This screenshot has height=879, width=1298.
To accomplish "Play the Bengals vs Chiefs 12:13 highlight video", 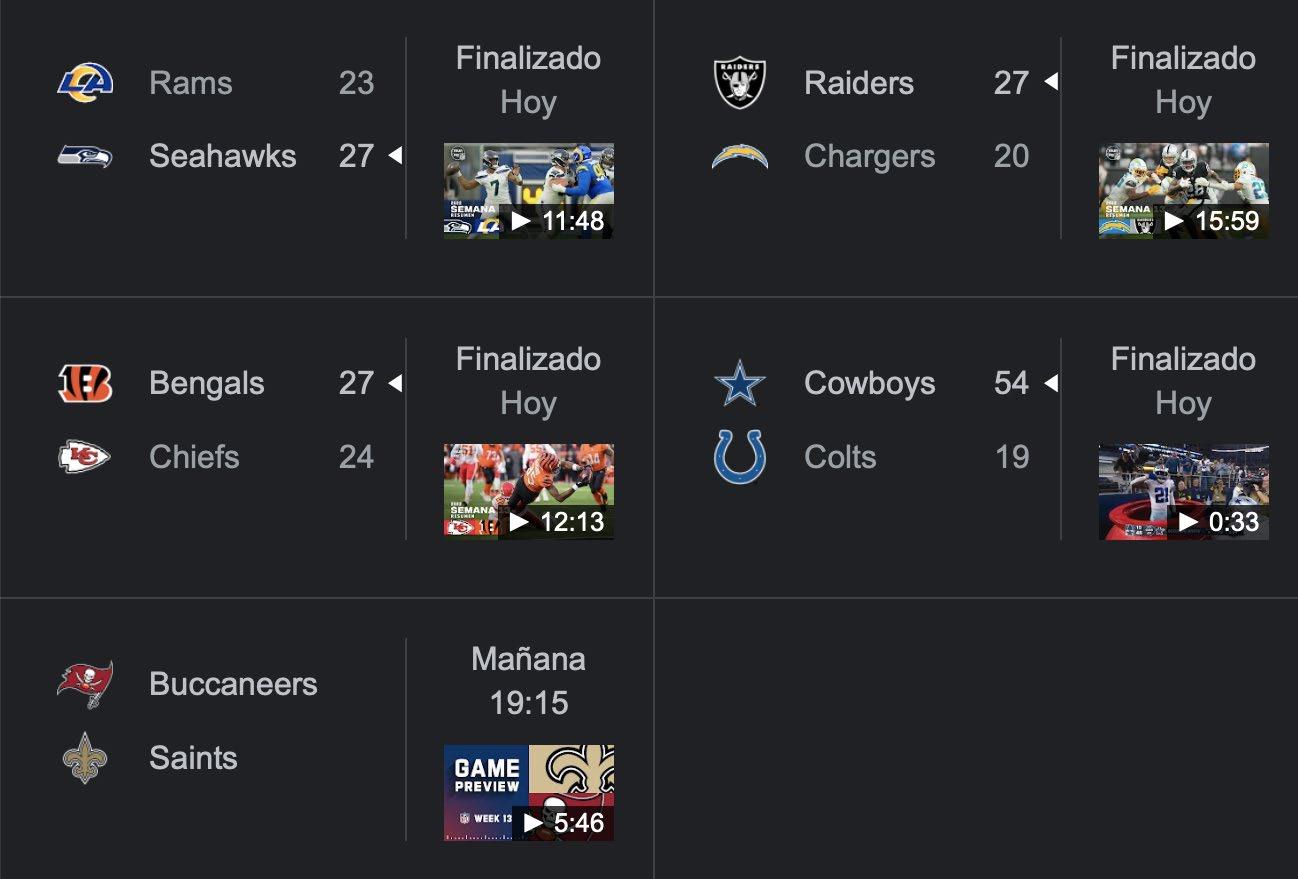I will (x=529, y=492).
